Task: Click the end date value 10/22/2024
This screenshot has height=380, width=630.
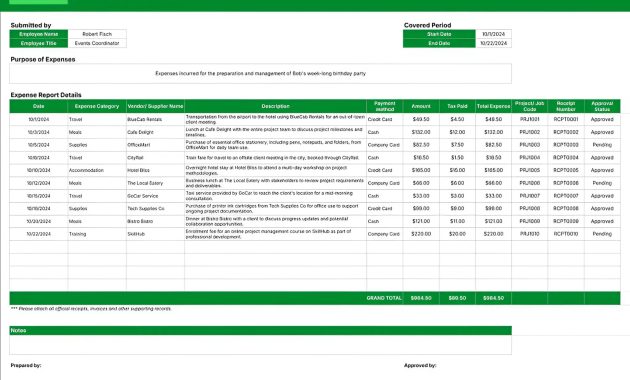Action: point(493,43)
